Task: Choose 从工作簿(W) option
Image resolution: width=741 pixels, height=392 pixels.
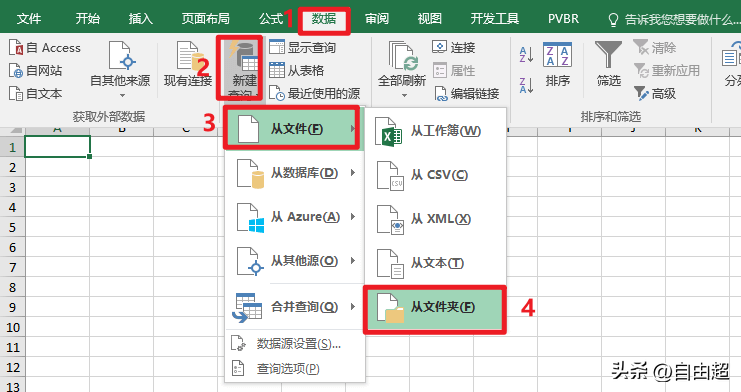Action: tap(435, 131)
